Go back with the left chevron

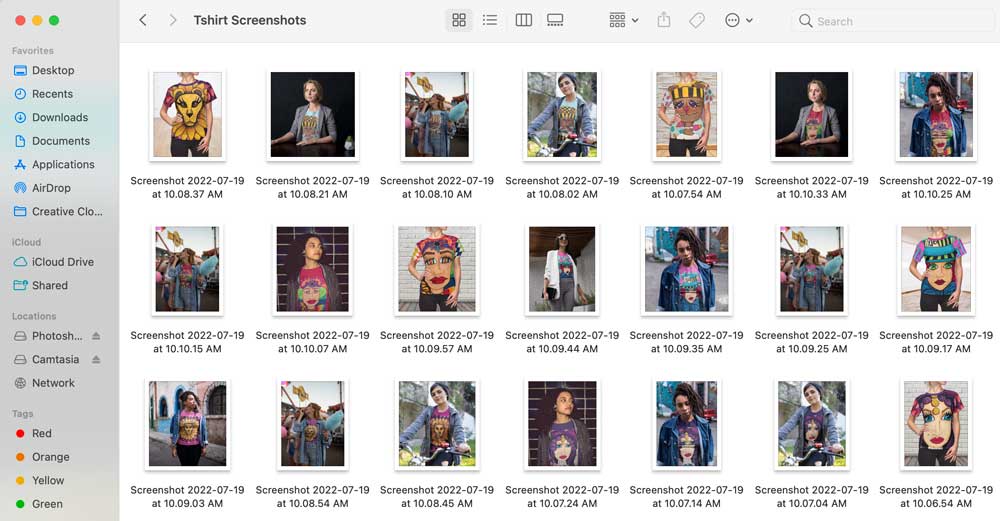click(143, 20)
